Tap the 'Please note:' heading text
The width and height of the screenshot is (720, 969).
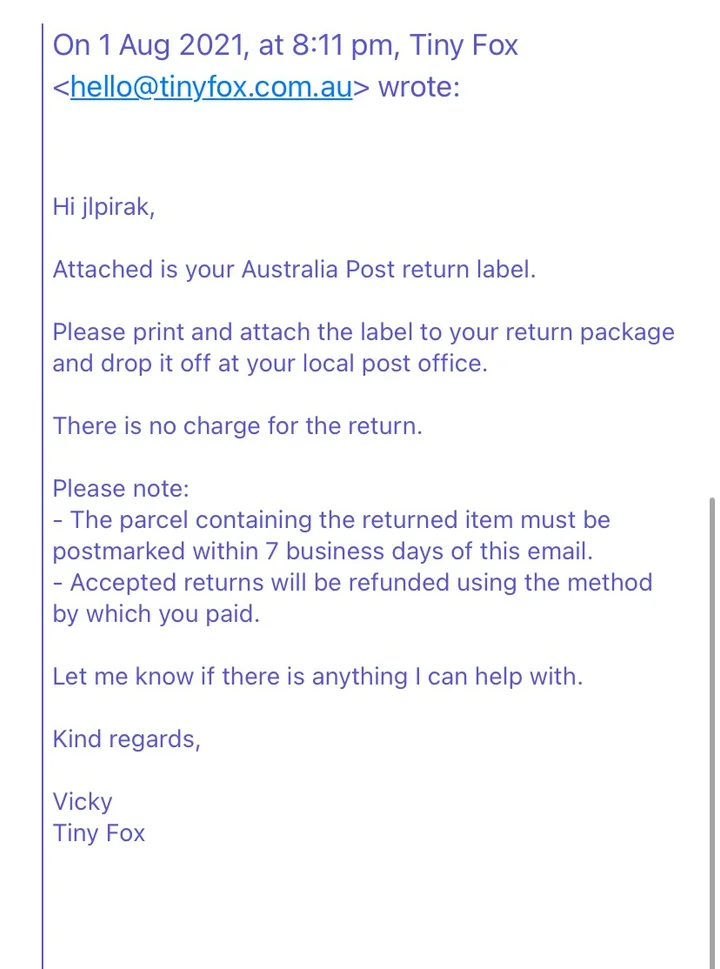tap(121, 489)
